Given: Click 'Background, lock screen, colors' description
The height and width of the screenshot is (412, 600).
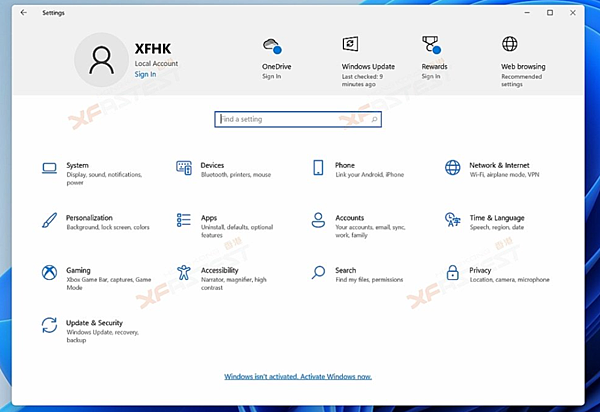Looking at the screenshot, I should coord(108,227).
